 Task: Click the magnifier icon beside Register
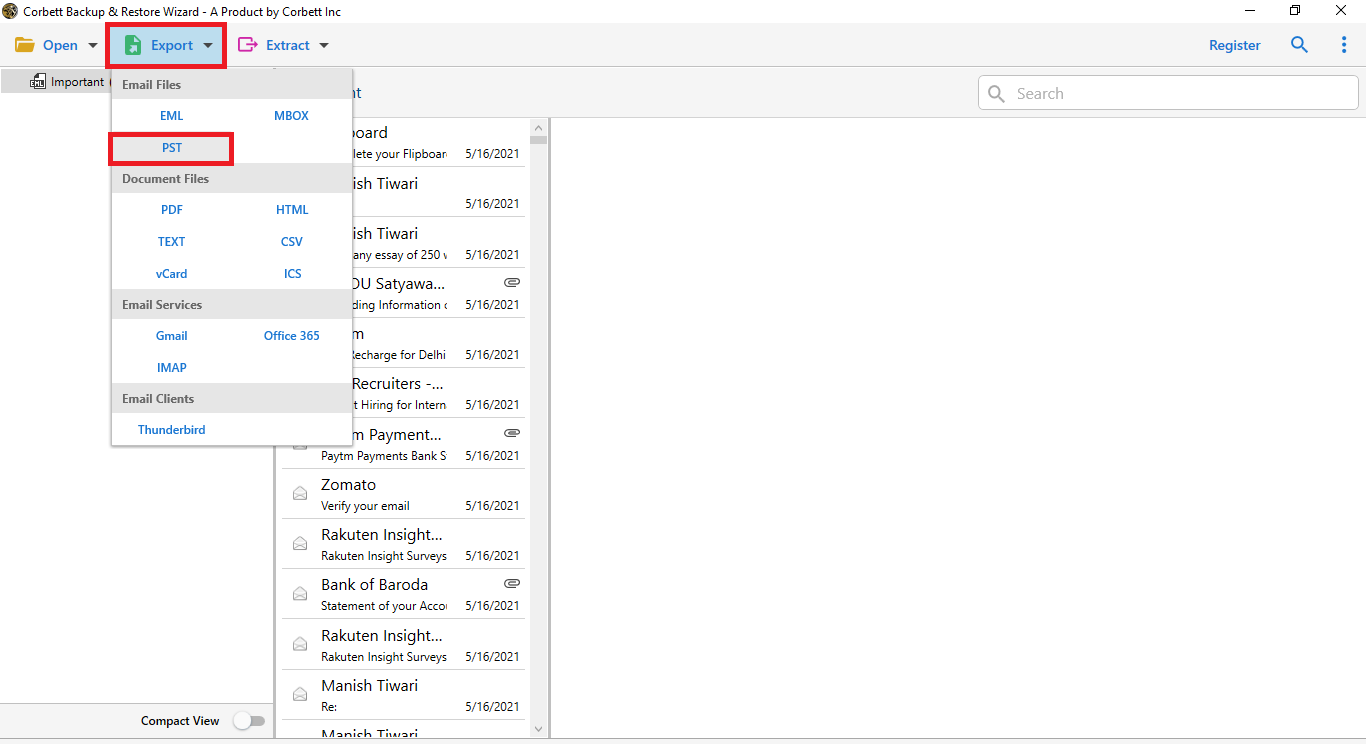tap(1299, 45)
